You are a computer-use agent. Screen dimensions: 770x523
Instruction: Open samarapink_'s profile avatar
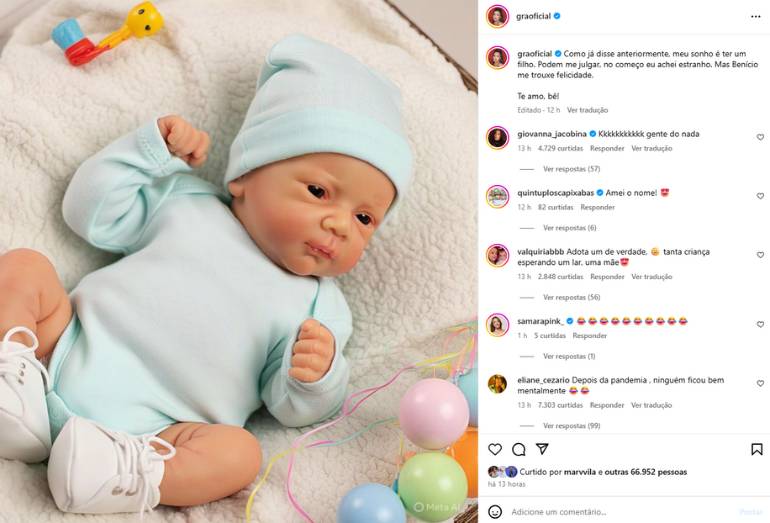[497, 325]
